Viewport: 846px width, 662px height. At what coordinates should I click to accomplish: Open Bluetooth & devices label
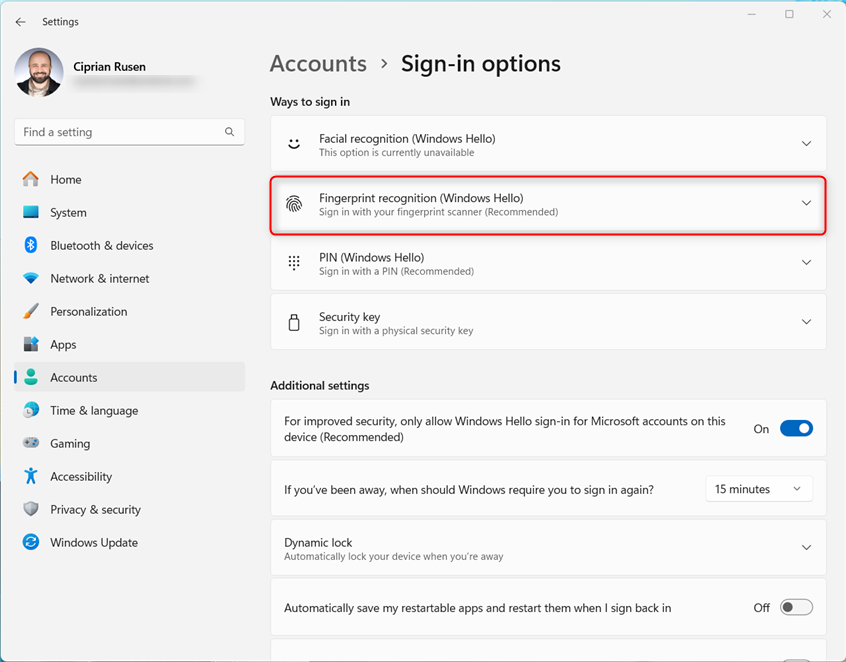pyautogui.click(x=102, y=245)
